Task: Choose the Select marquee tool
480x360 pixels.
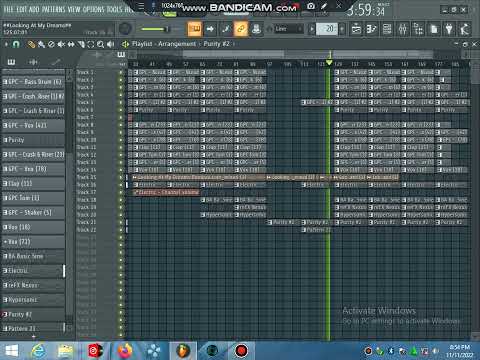Action: [91, 44]
